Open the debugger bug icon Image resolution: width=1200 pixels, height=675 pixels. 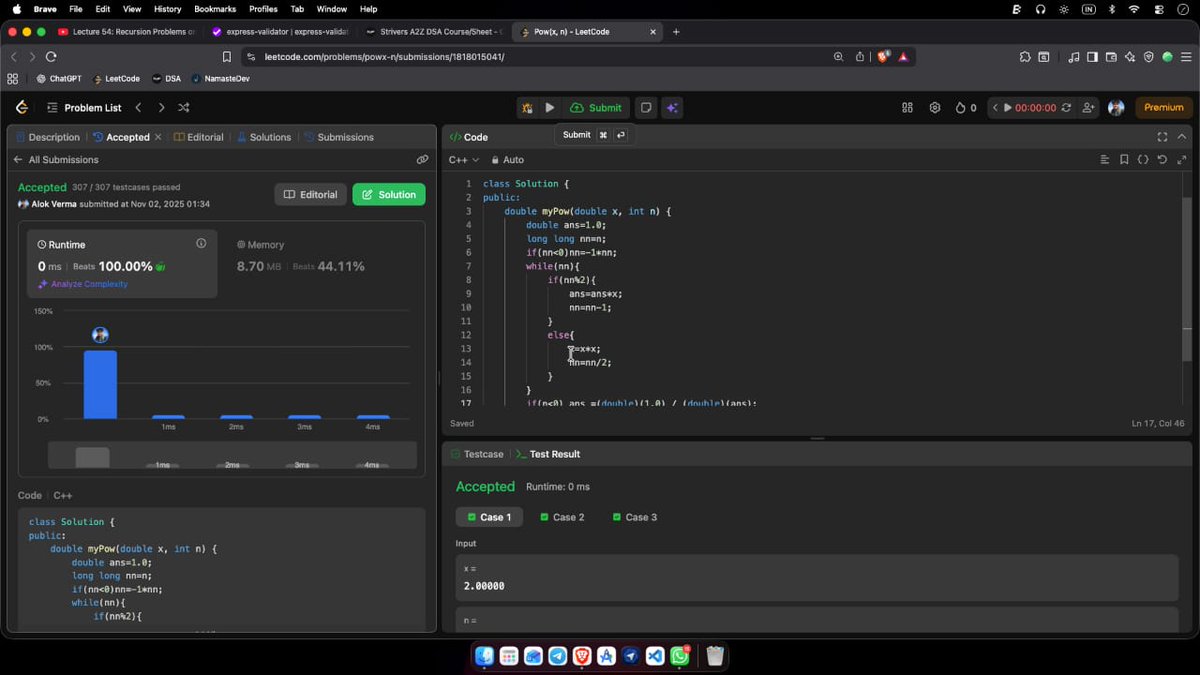coord(527,108)
